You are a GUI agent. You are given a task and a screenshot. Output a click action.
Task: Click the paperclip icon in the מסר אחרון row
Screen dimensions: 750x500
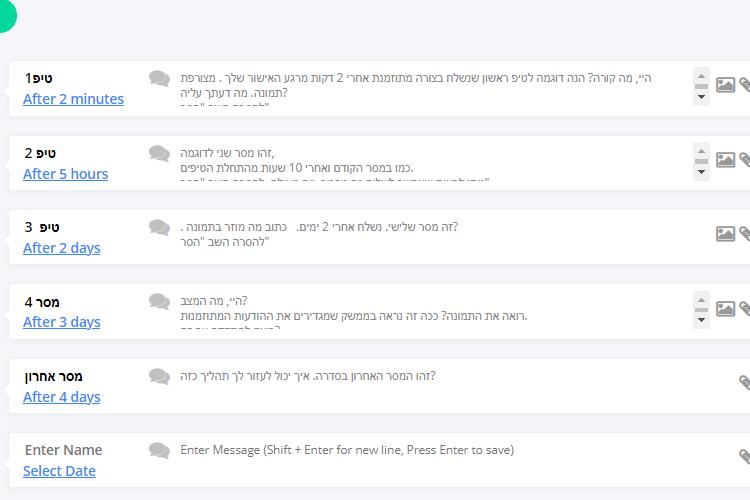click(x=744, y=382)
